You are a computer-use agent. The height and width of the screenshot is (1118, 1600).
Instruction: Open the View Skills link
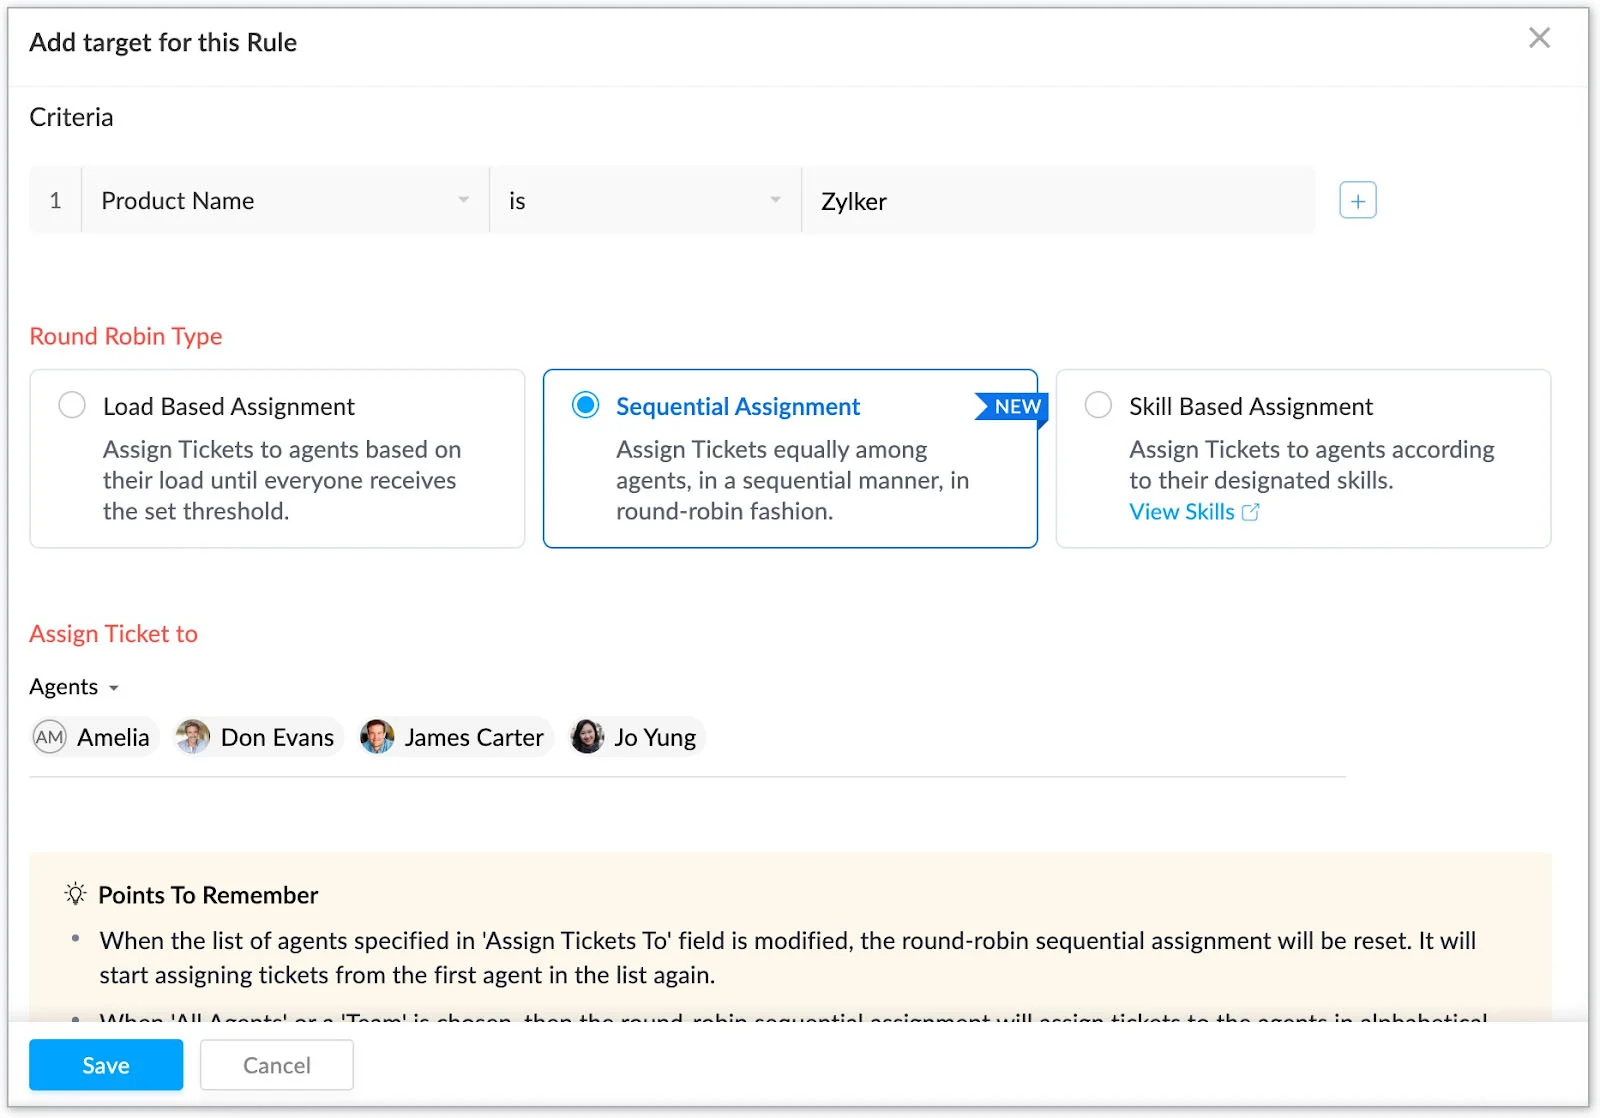(x=1182, y=512)
